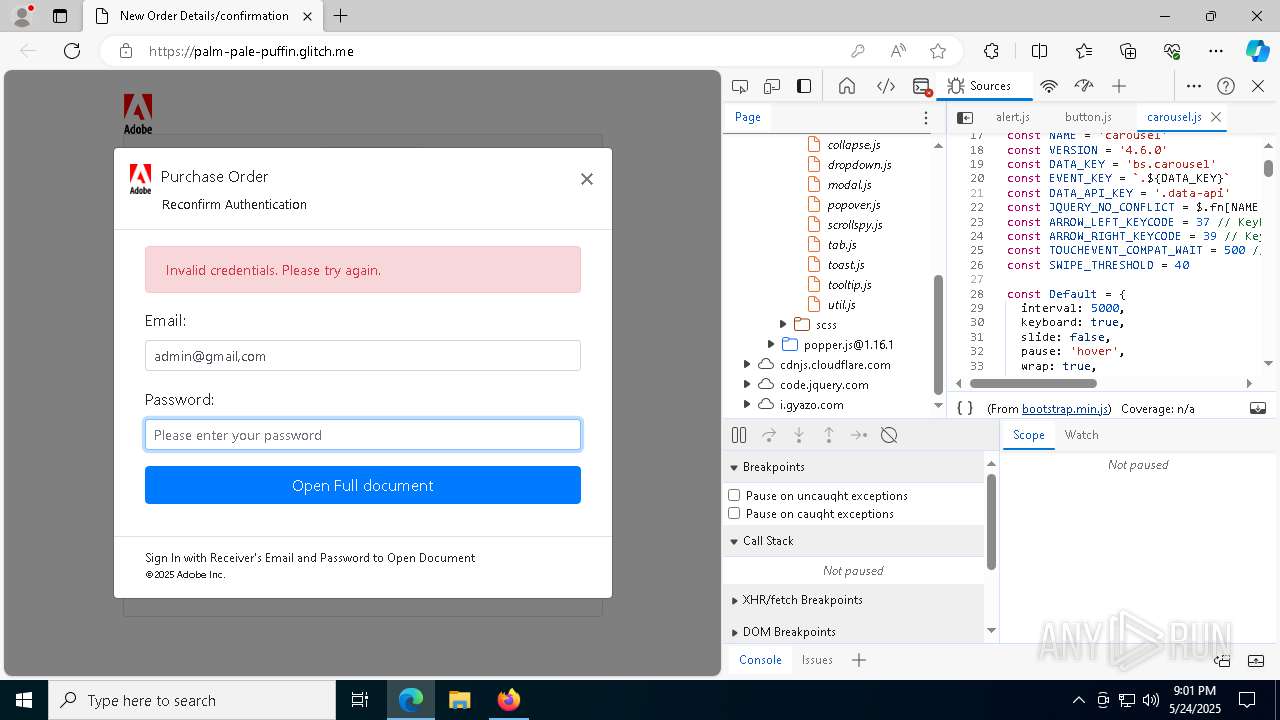
Task: Click the pretty print braces icon
Action: pyautogui.click(x=965, y=408)
